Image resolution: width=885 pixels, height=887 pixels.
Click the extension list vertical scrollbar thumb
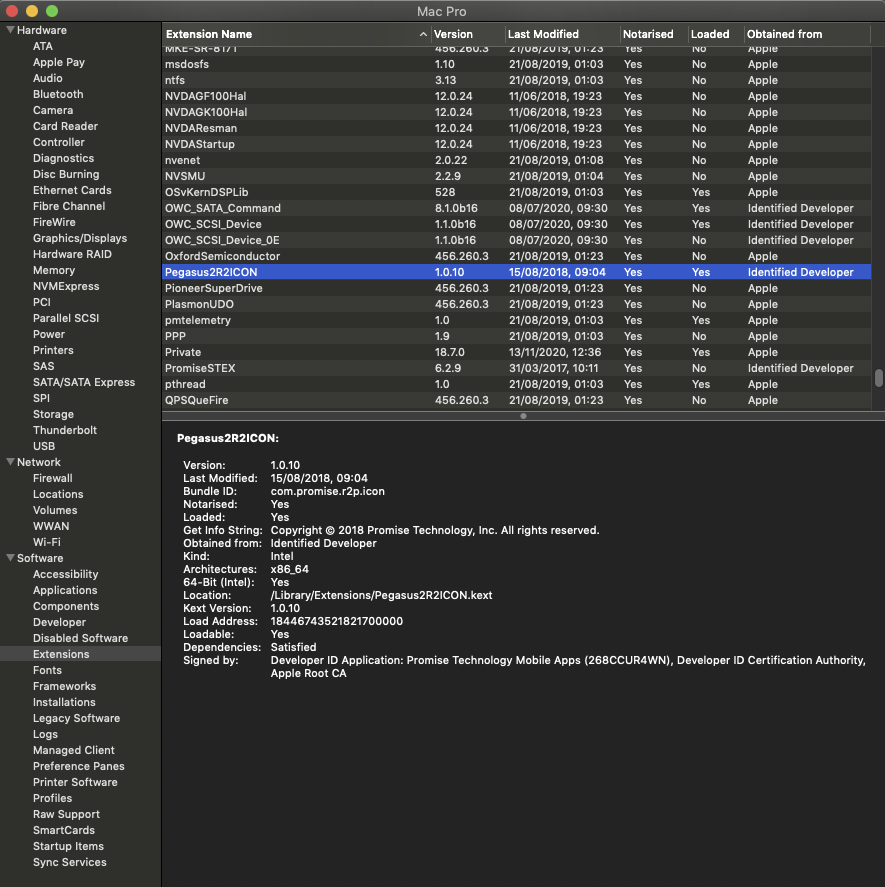point(879,378)
